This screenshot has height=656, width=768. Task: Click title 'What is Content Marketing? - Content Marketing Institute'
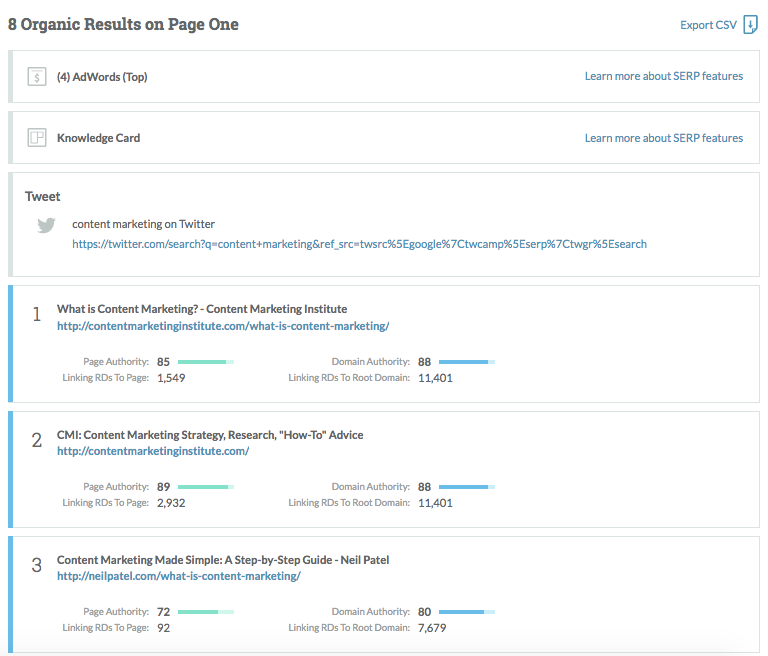coord(202,309)
